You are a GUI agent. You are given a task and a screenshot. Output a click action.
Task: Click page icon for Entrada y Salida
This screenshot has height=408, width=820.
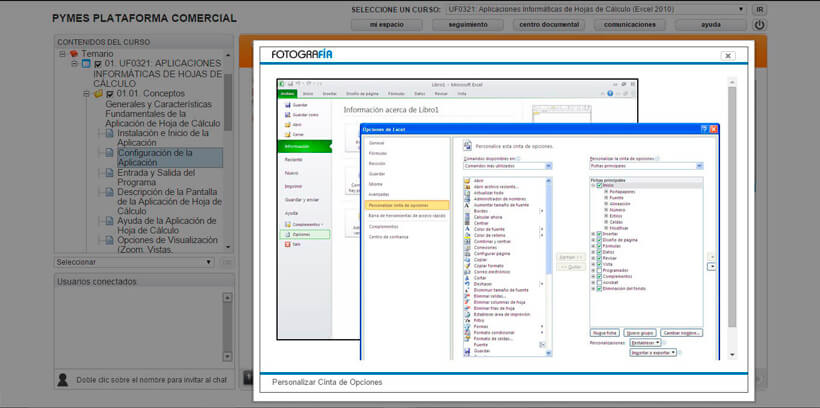coord(110,173)
